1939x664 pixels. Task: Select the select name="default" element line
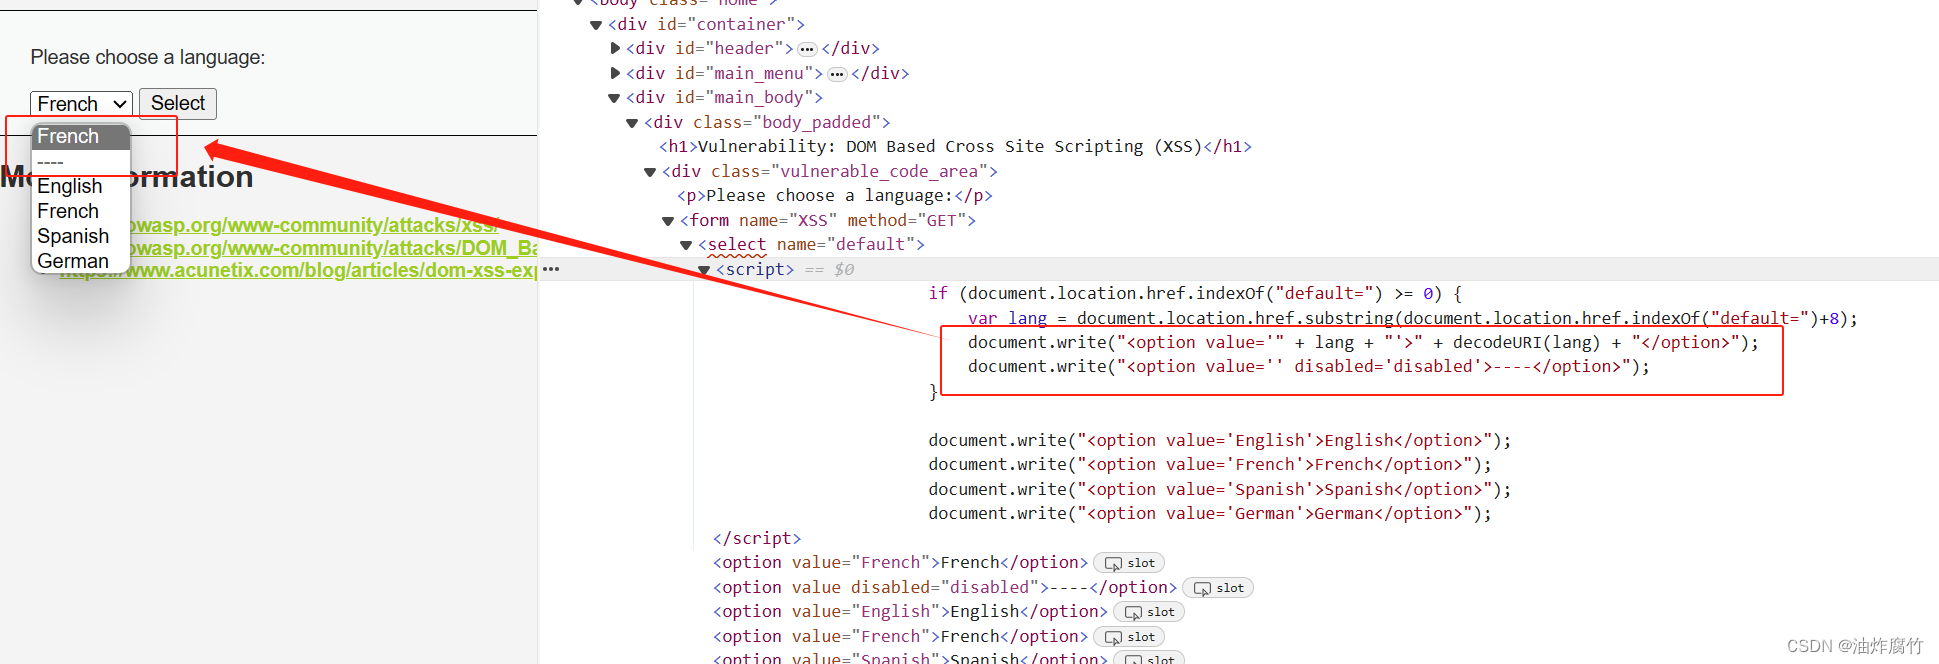tap(811, 244)
